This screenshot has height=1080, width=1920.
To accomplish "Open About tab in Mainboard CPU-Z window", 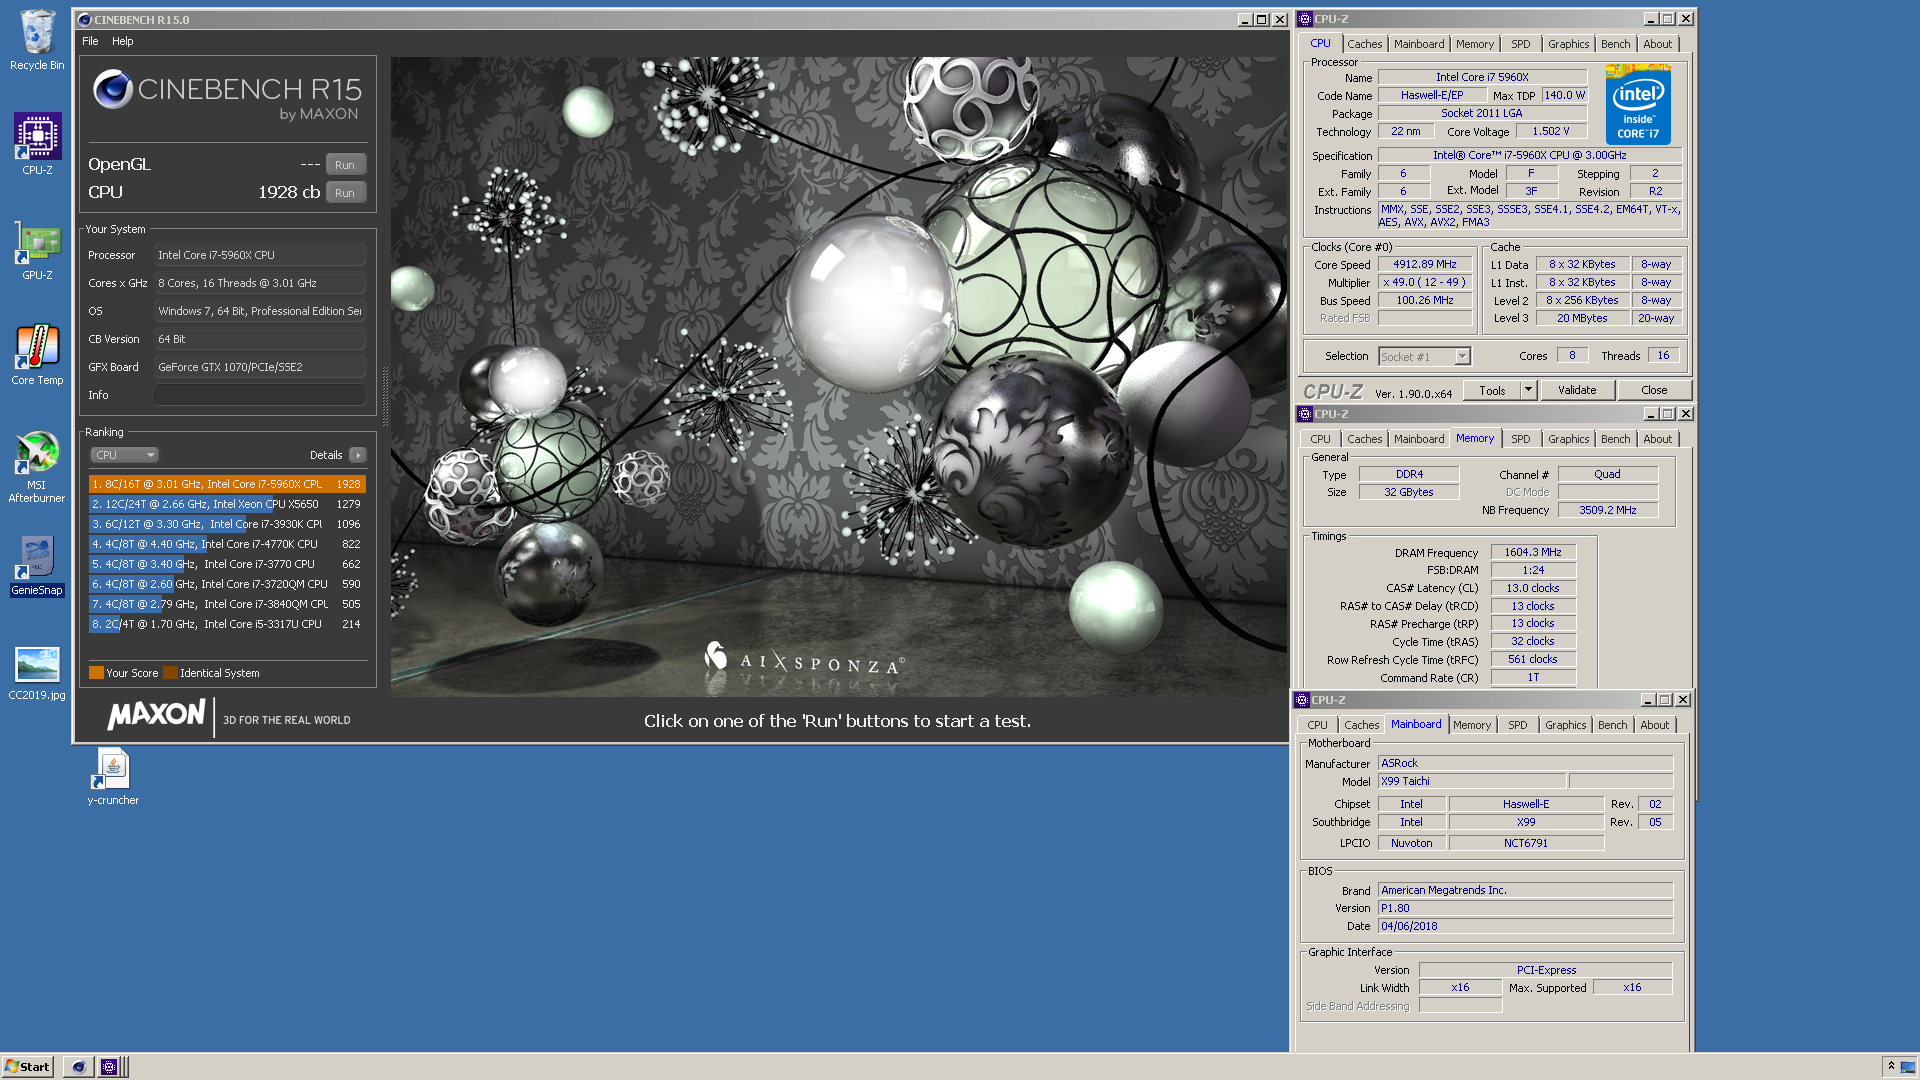I will coord(1654,725).
